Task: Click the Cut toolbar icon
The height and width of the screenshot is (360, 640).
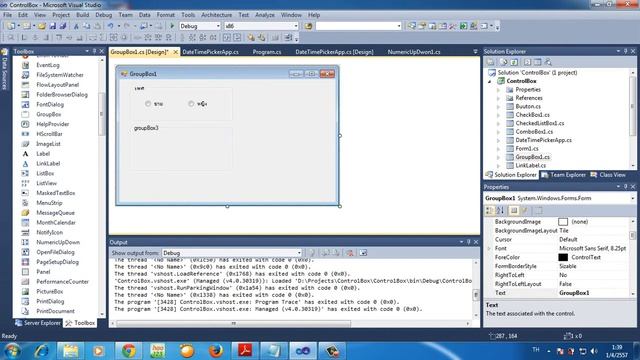Action: coord(76,26)
